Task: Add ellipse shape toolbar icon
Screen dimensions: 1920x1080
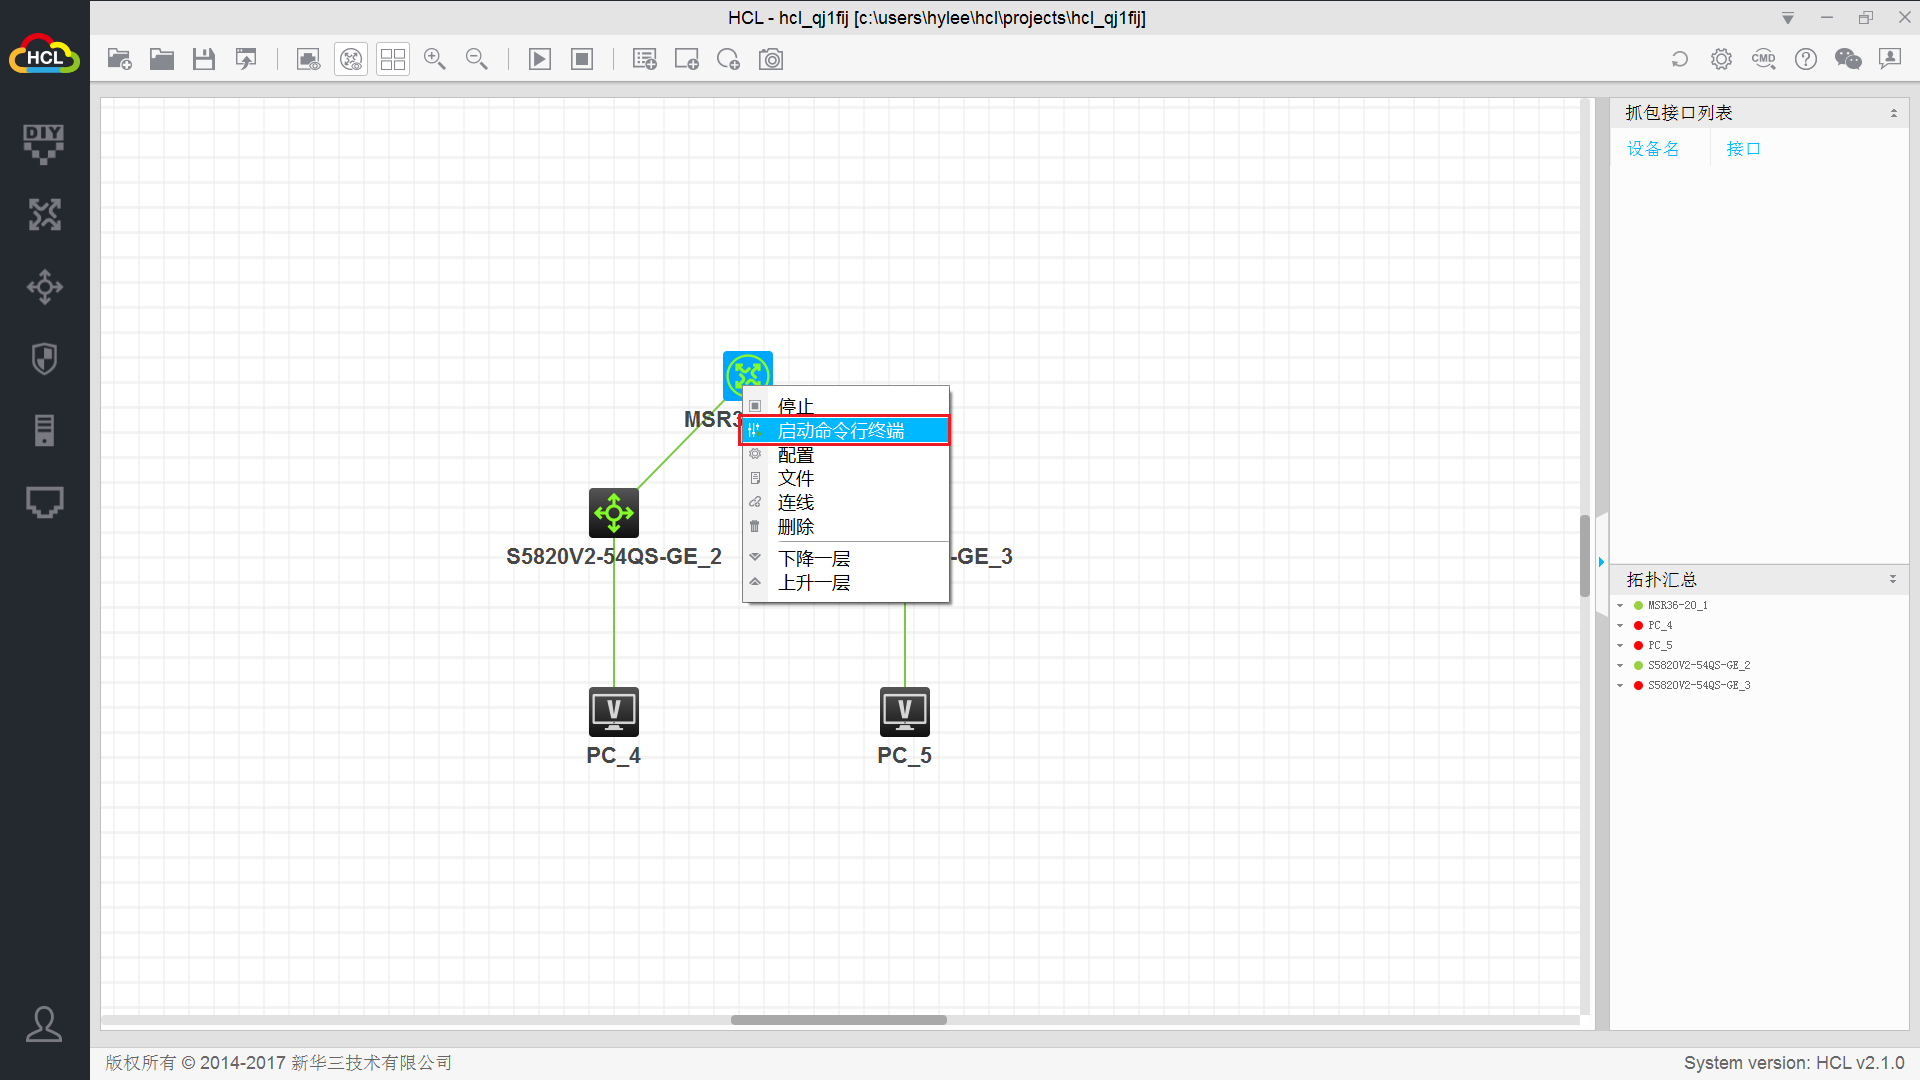Action: click(729, 59)
